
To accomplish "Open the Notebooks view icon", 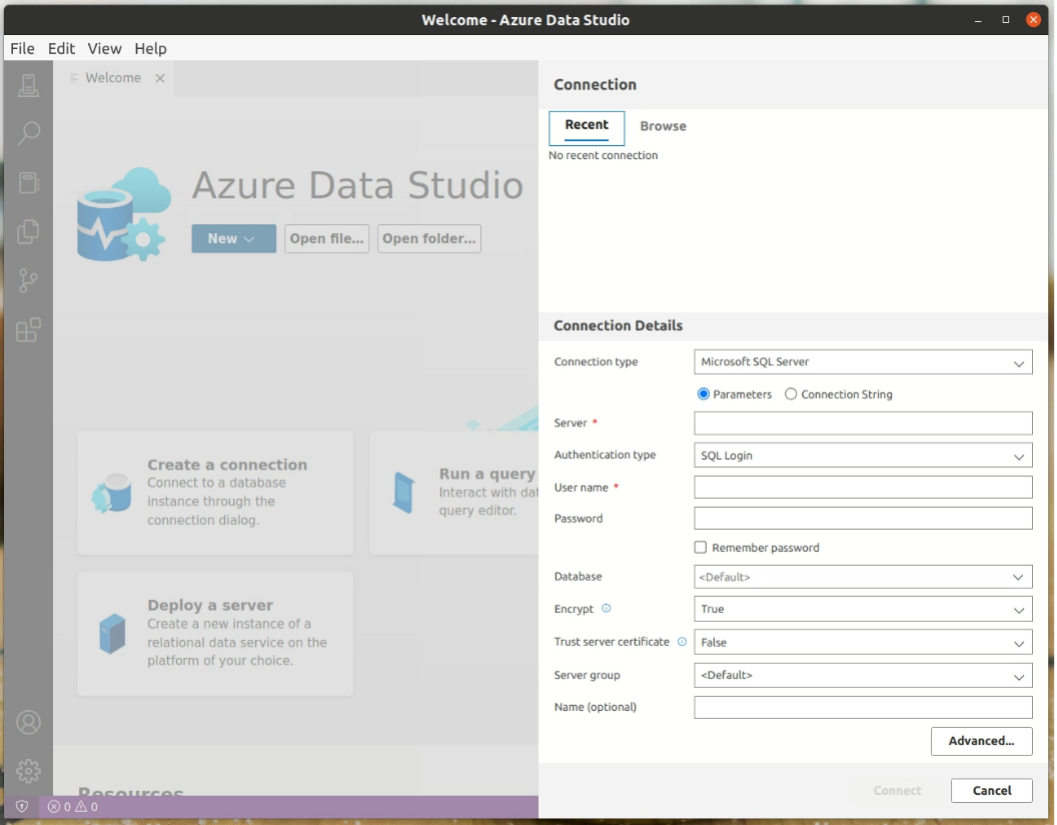I will (28, 182).
